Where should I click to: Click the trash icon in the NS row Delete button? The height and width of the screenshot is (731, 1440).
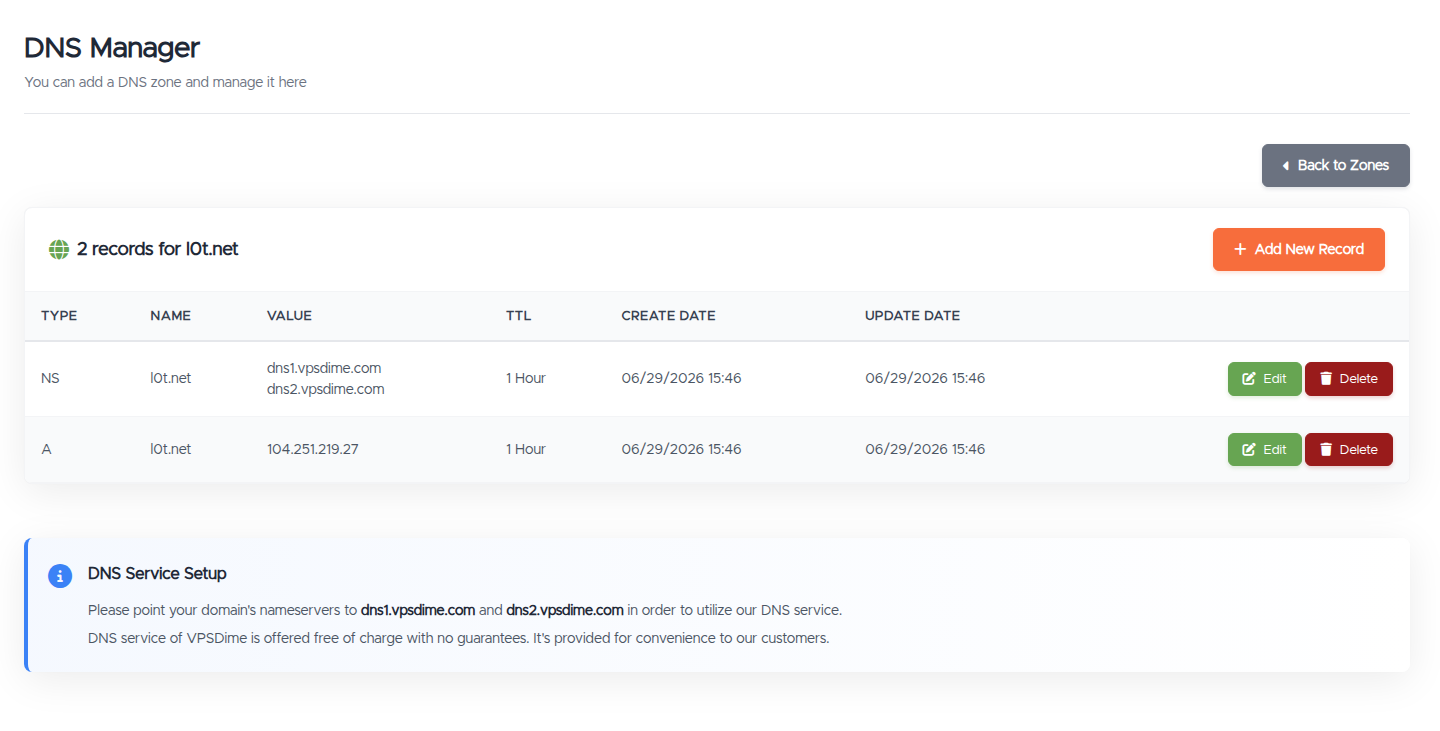[1326, 379]
